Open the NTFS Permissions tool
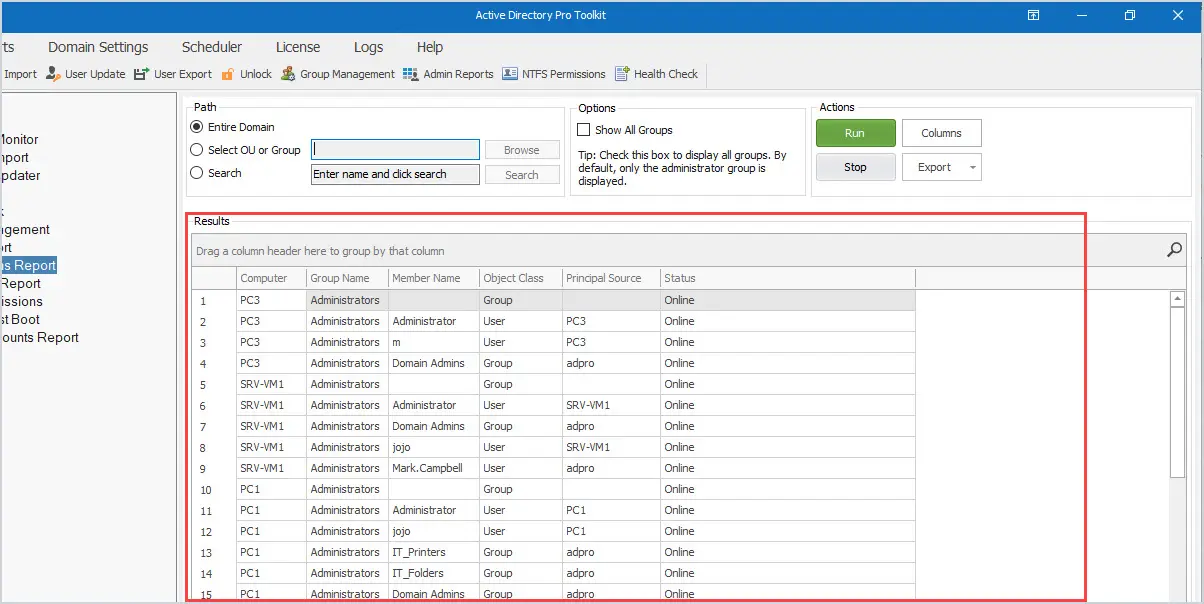The width and height of the screenshot is (1204, 604). coord(554,74)
